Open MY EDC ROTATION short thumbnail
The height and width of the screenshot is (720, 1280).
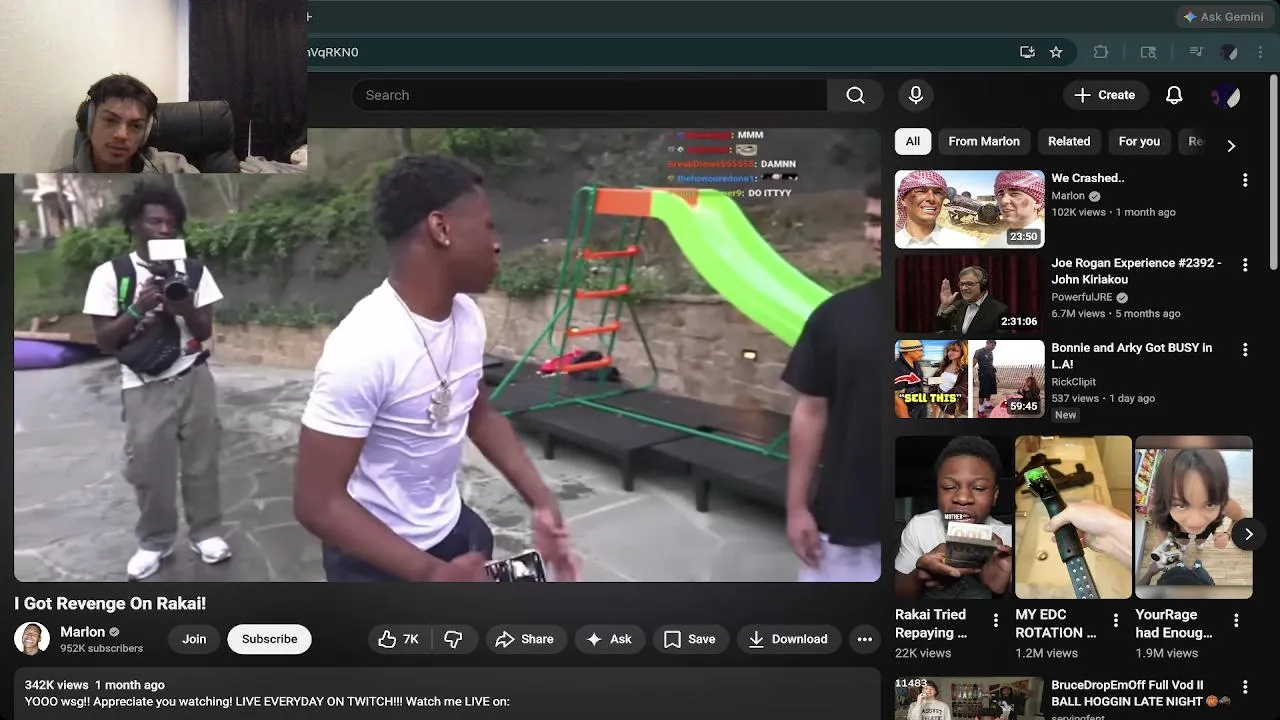pyautogui.click(x=1073, y=517)
